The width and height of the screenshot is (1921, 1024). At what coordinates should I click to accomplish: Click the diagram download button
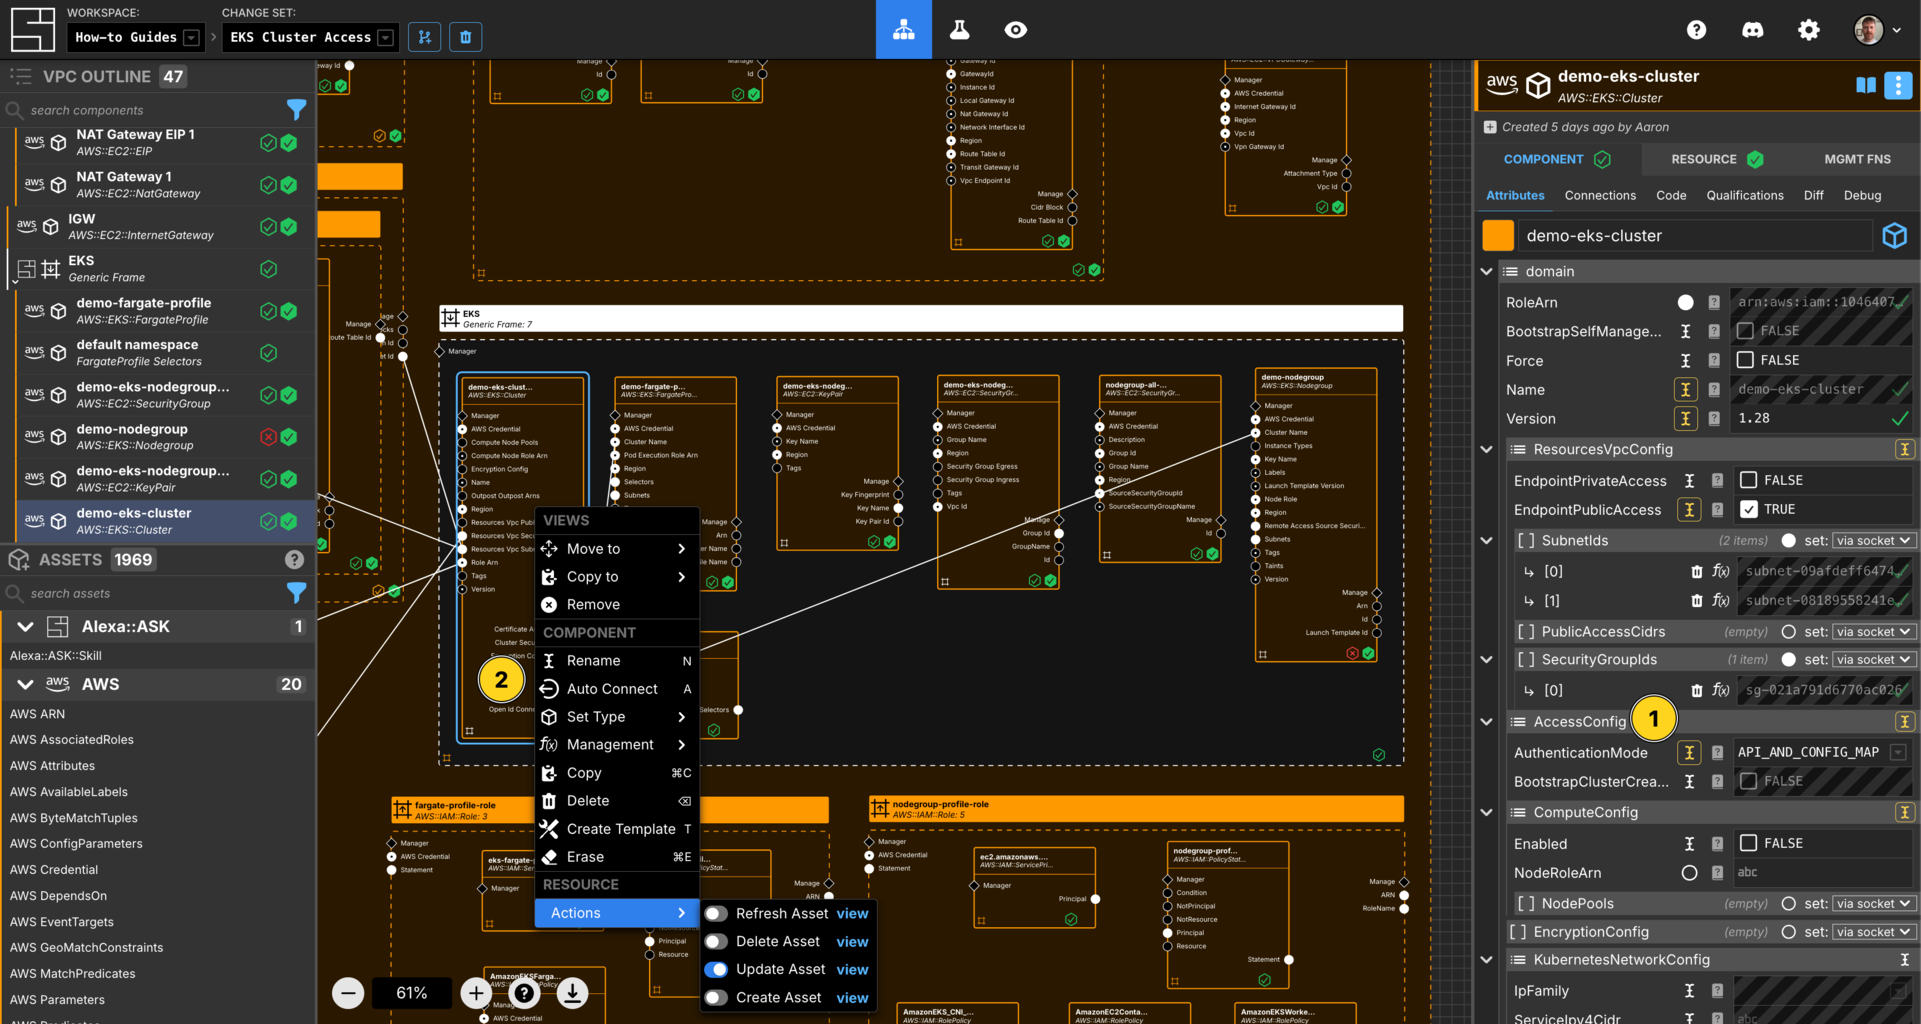click(572, 993)
